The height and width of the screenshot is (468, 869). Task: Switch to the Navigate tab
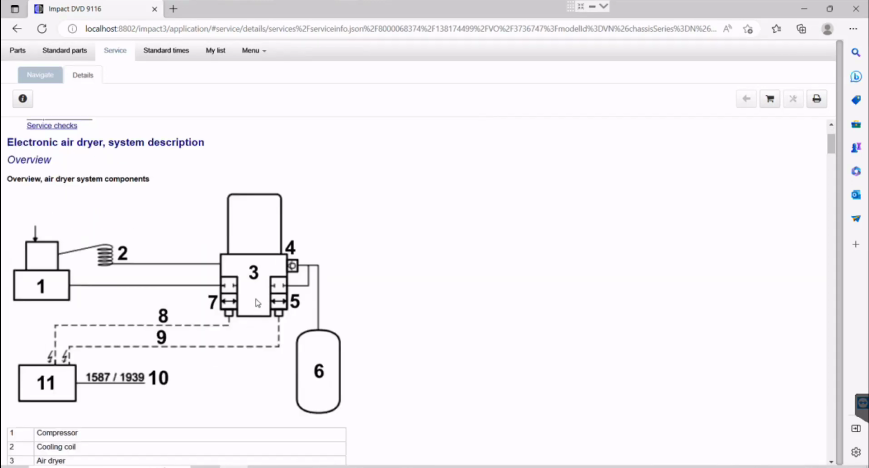pyautogui.click(x=40, y=75)
